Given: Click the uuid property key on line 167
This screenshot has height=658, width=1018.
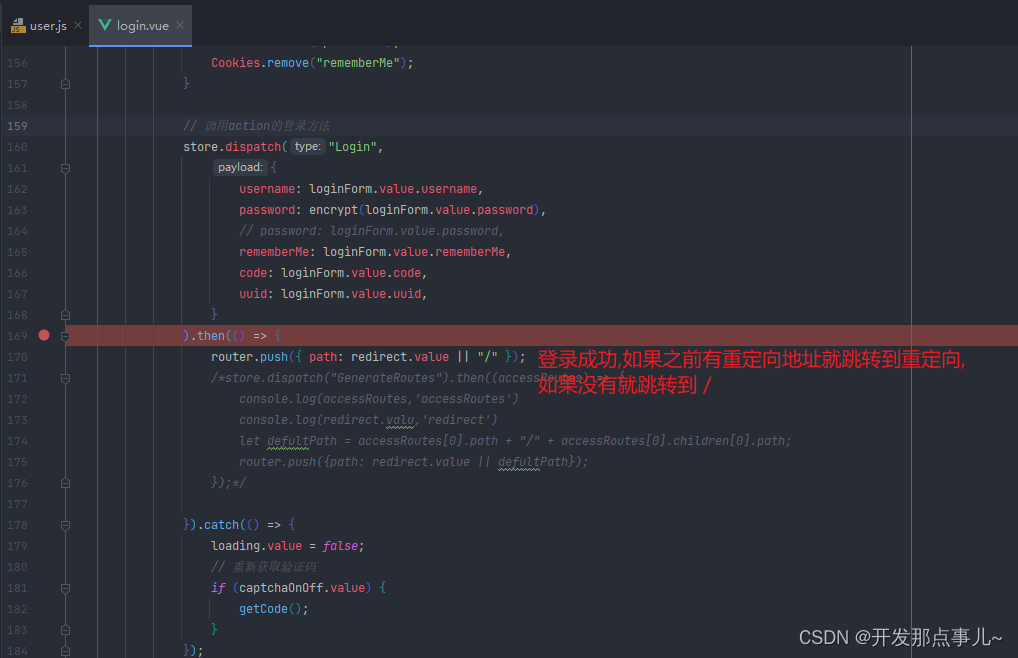Looking at the screenshot, I should 253,294.
